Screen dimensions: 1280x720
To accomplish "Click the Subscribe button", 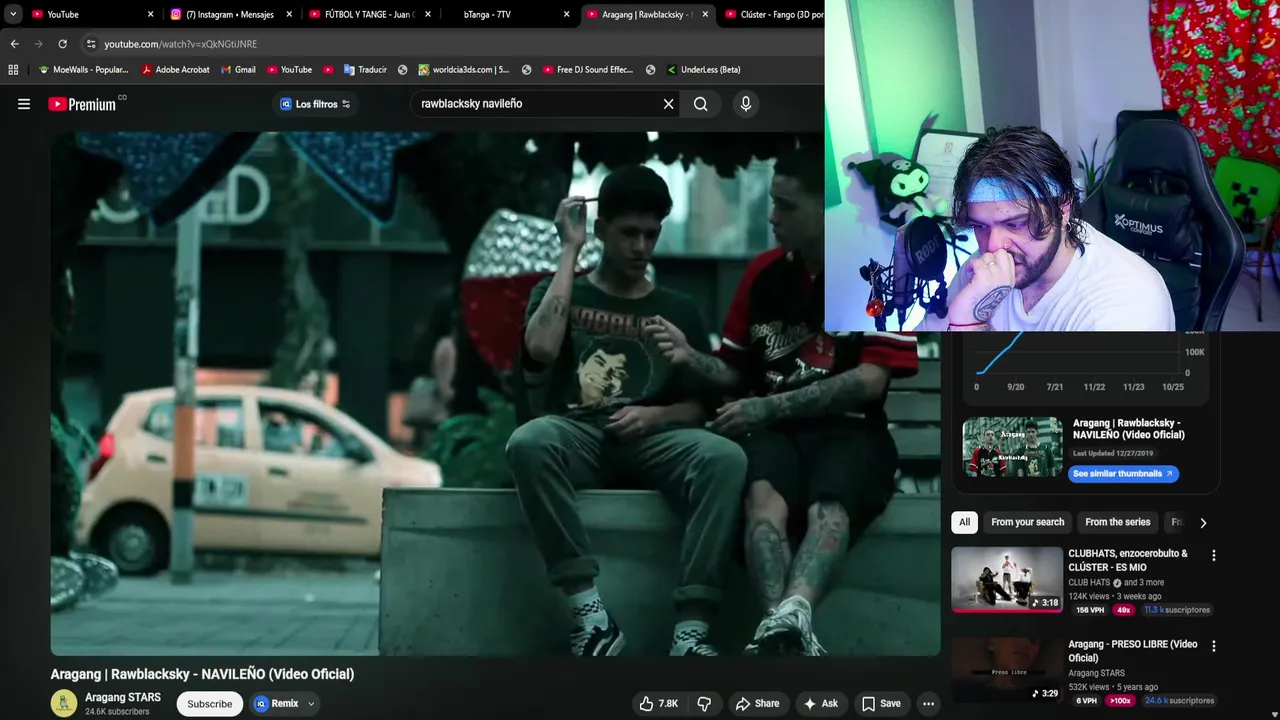I will [210, 704].
